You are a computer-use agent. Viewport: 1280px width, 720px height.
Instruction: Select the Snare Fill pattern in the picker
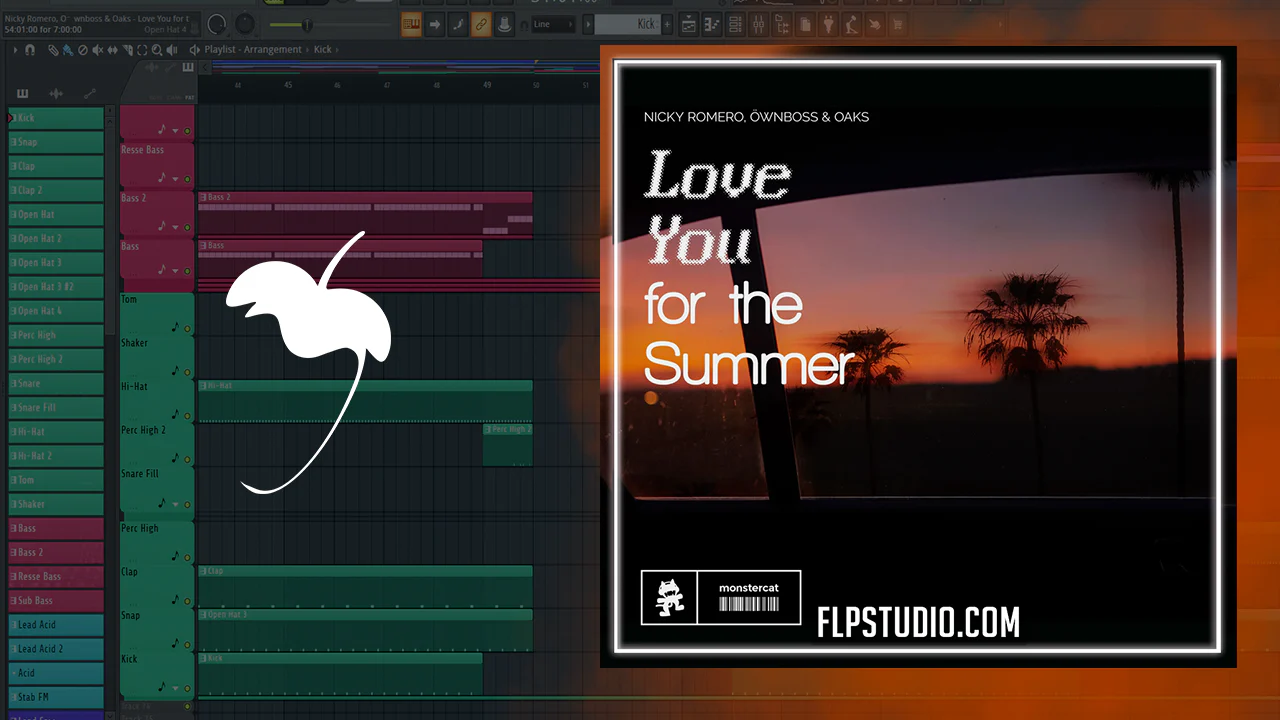pyautogui.click(x=56, y=408)
